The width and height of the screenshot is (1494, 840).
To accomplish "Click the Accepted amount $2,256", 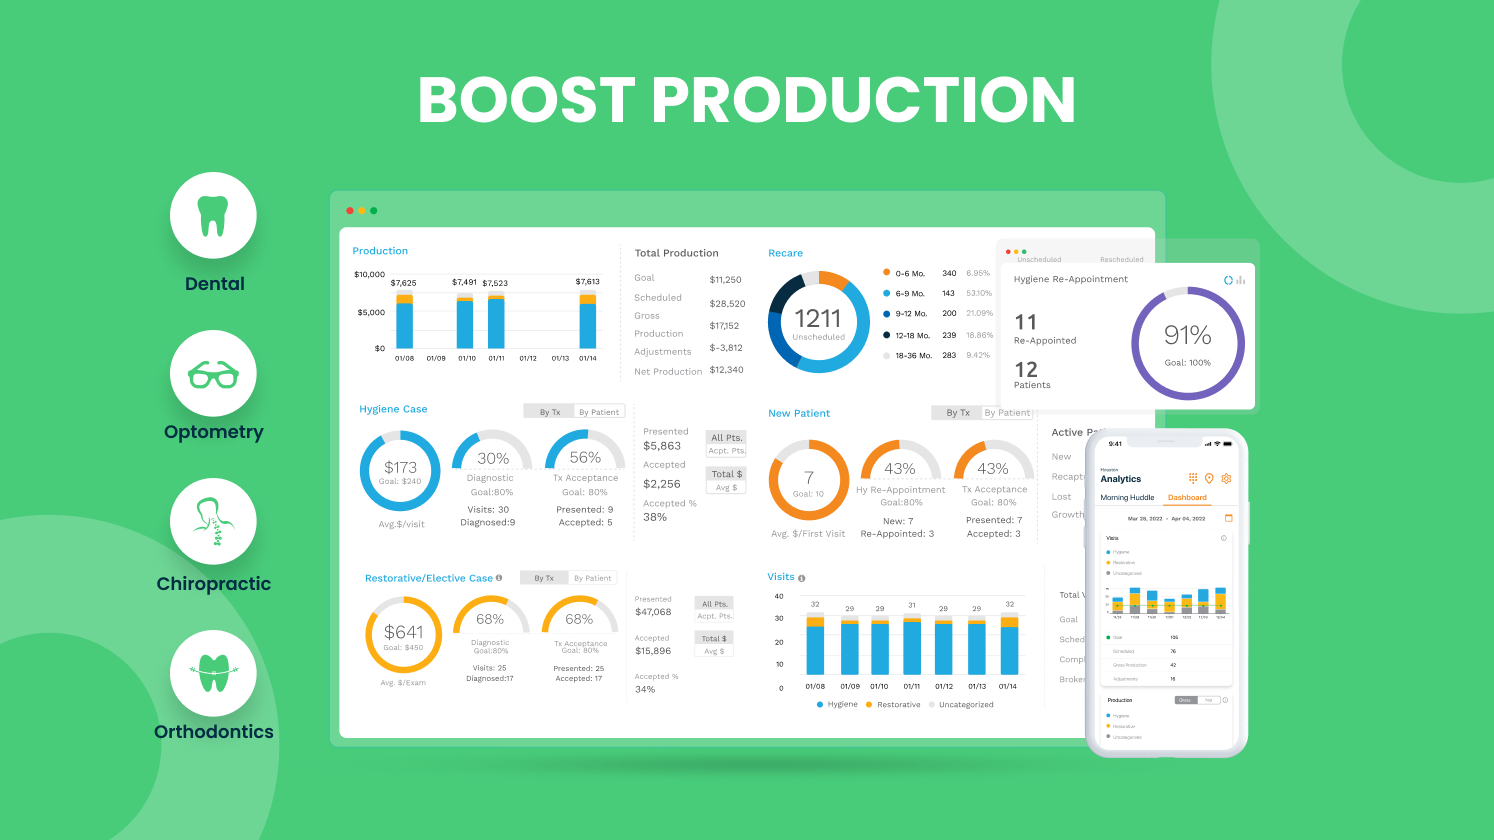I will (x=662, y=484).
